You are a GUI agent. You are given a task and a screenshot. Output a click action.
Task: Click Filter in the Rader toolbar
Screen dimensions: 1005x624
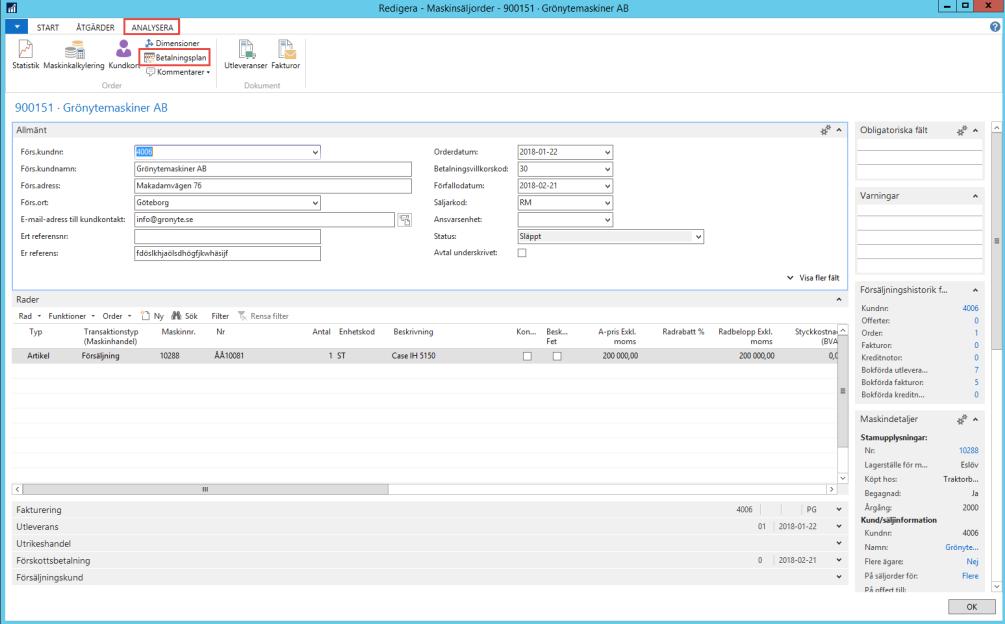point(220,316)
